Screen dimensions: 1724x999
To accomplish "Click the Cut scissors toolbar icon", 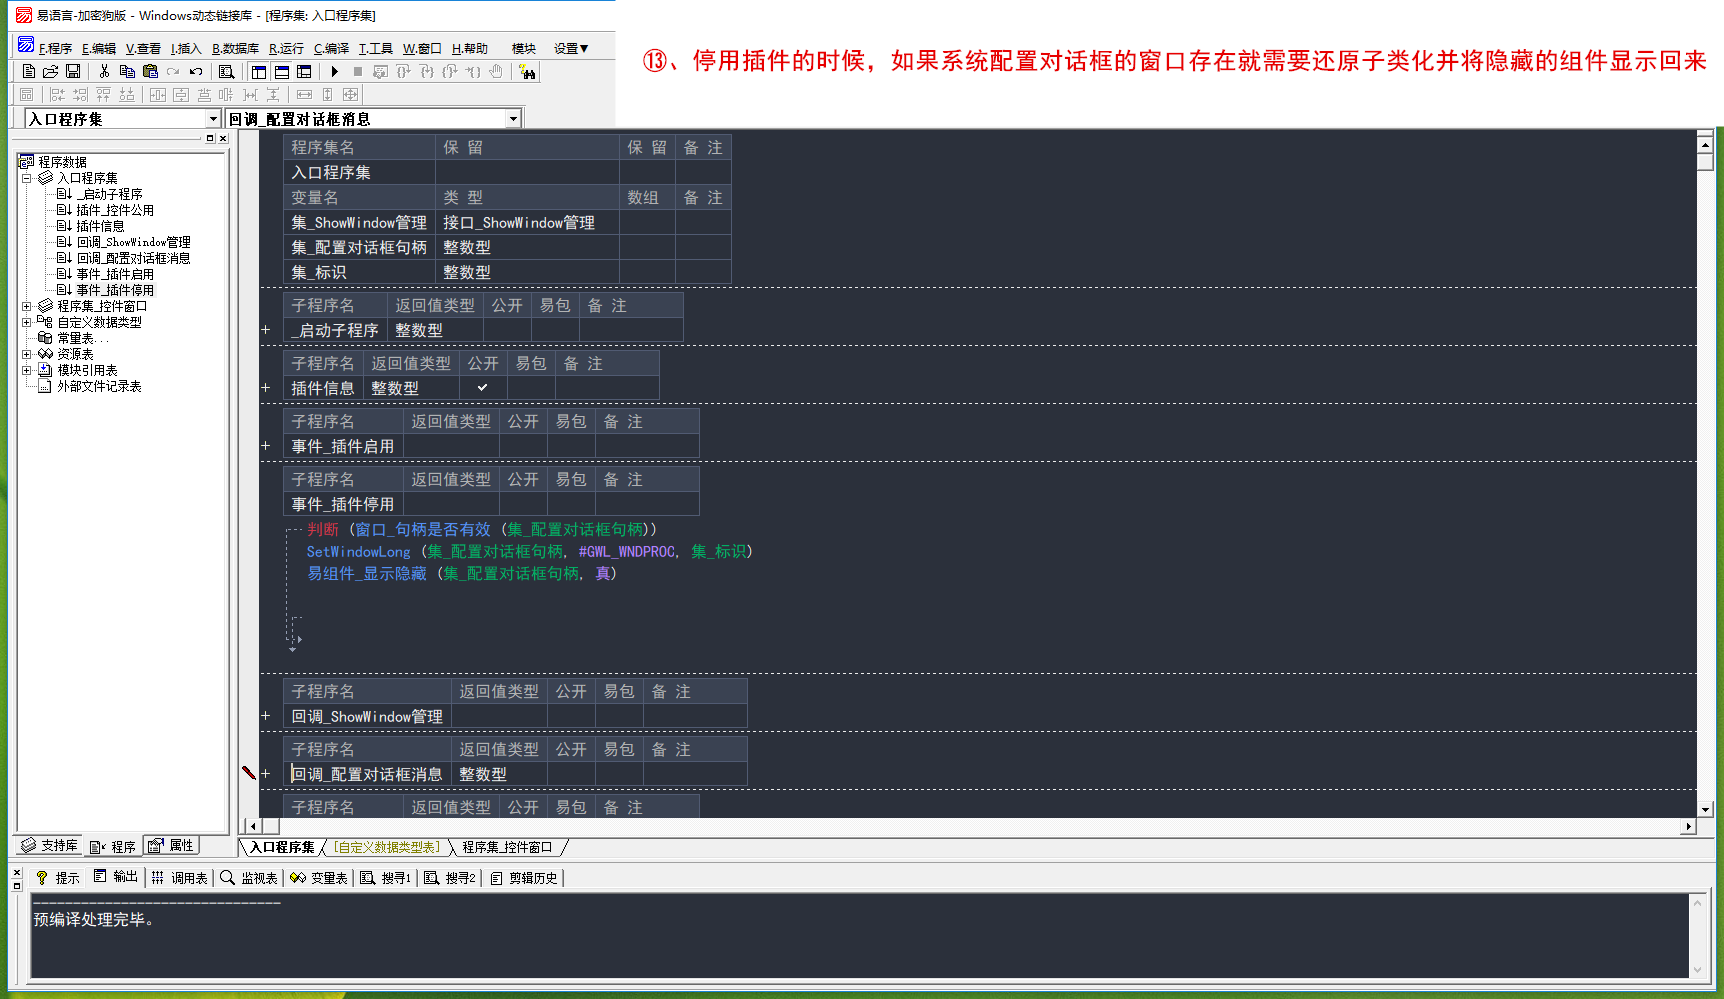I will click(104, 72).
